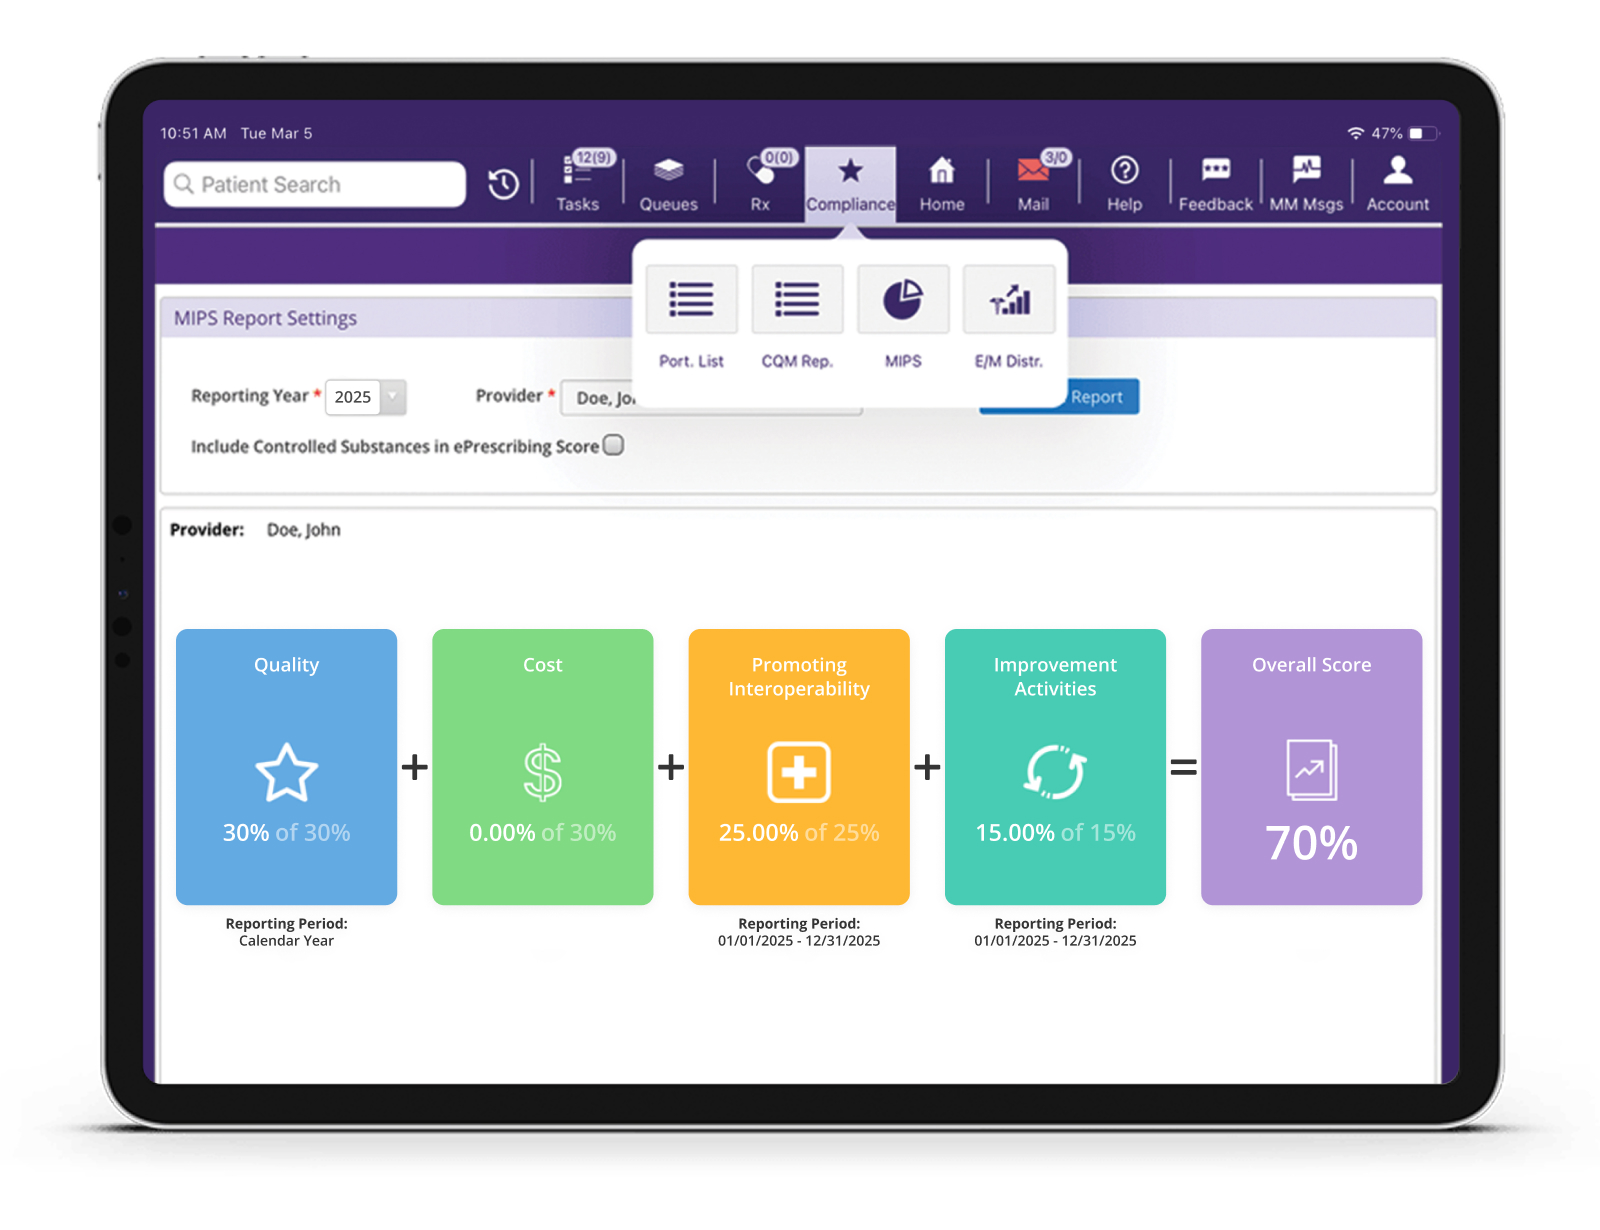Open the Rx pill icon
This screenshot has height=1230, width=1600.
click(760, 171)
